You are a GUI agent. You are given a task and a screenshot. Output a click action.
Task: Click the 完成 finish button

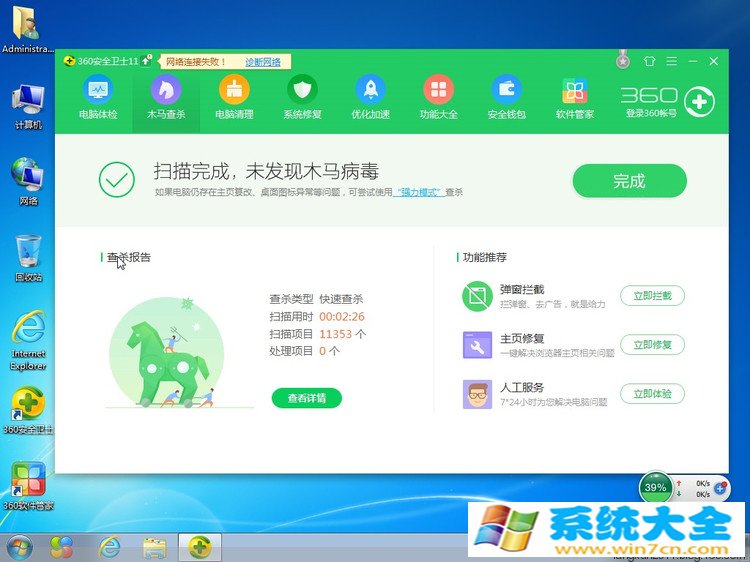629,180
